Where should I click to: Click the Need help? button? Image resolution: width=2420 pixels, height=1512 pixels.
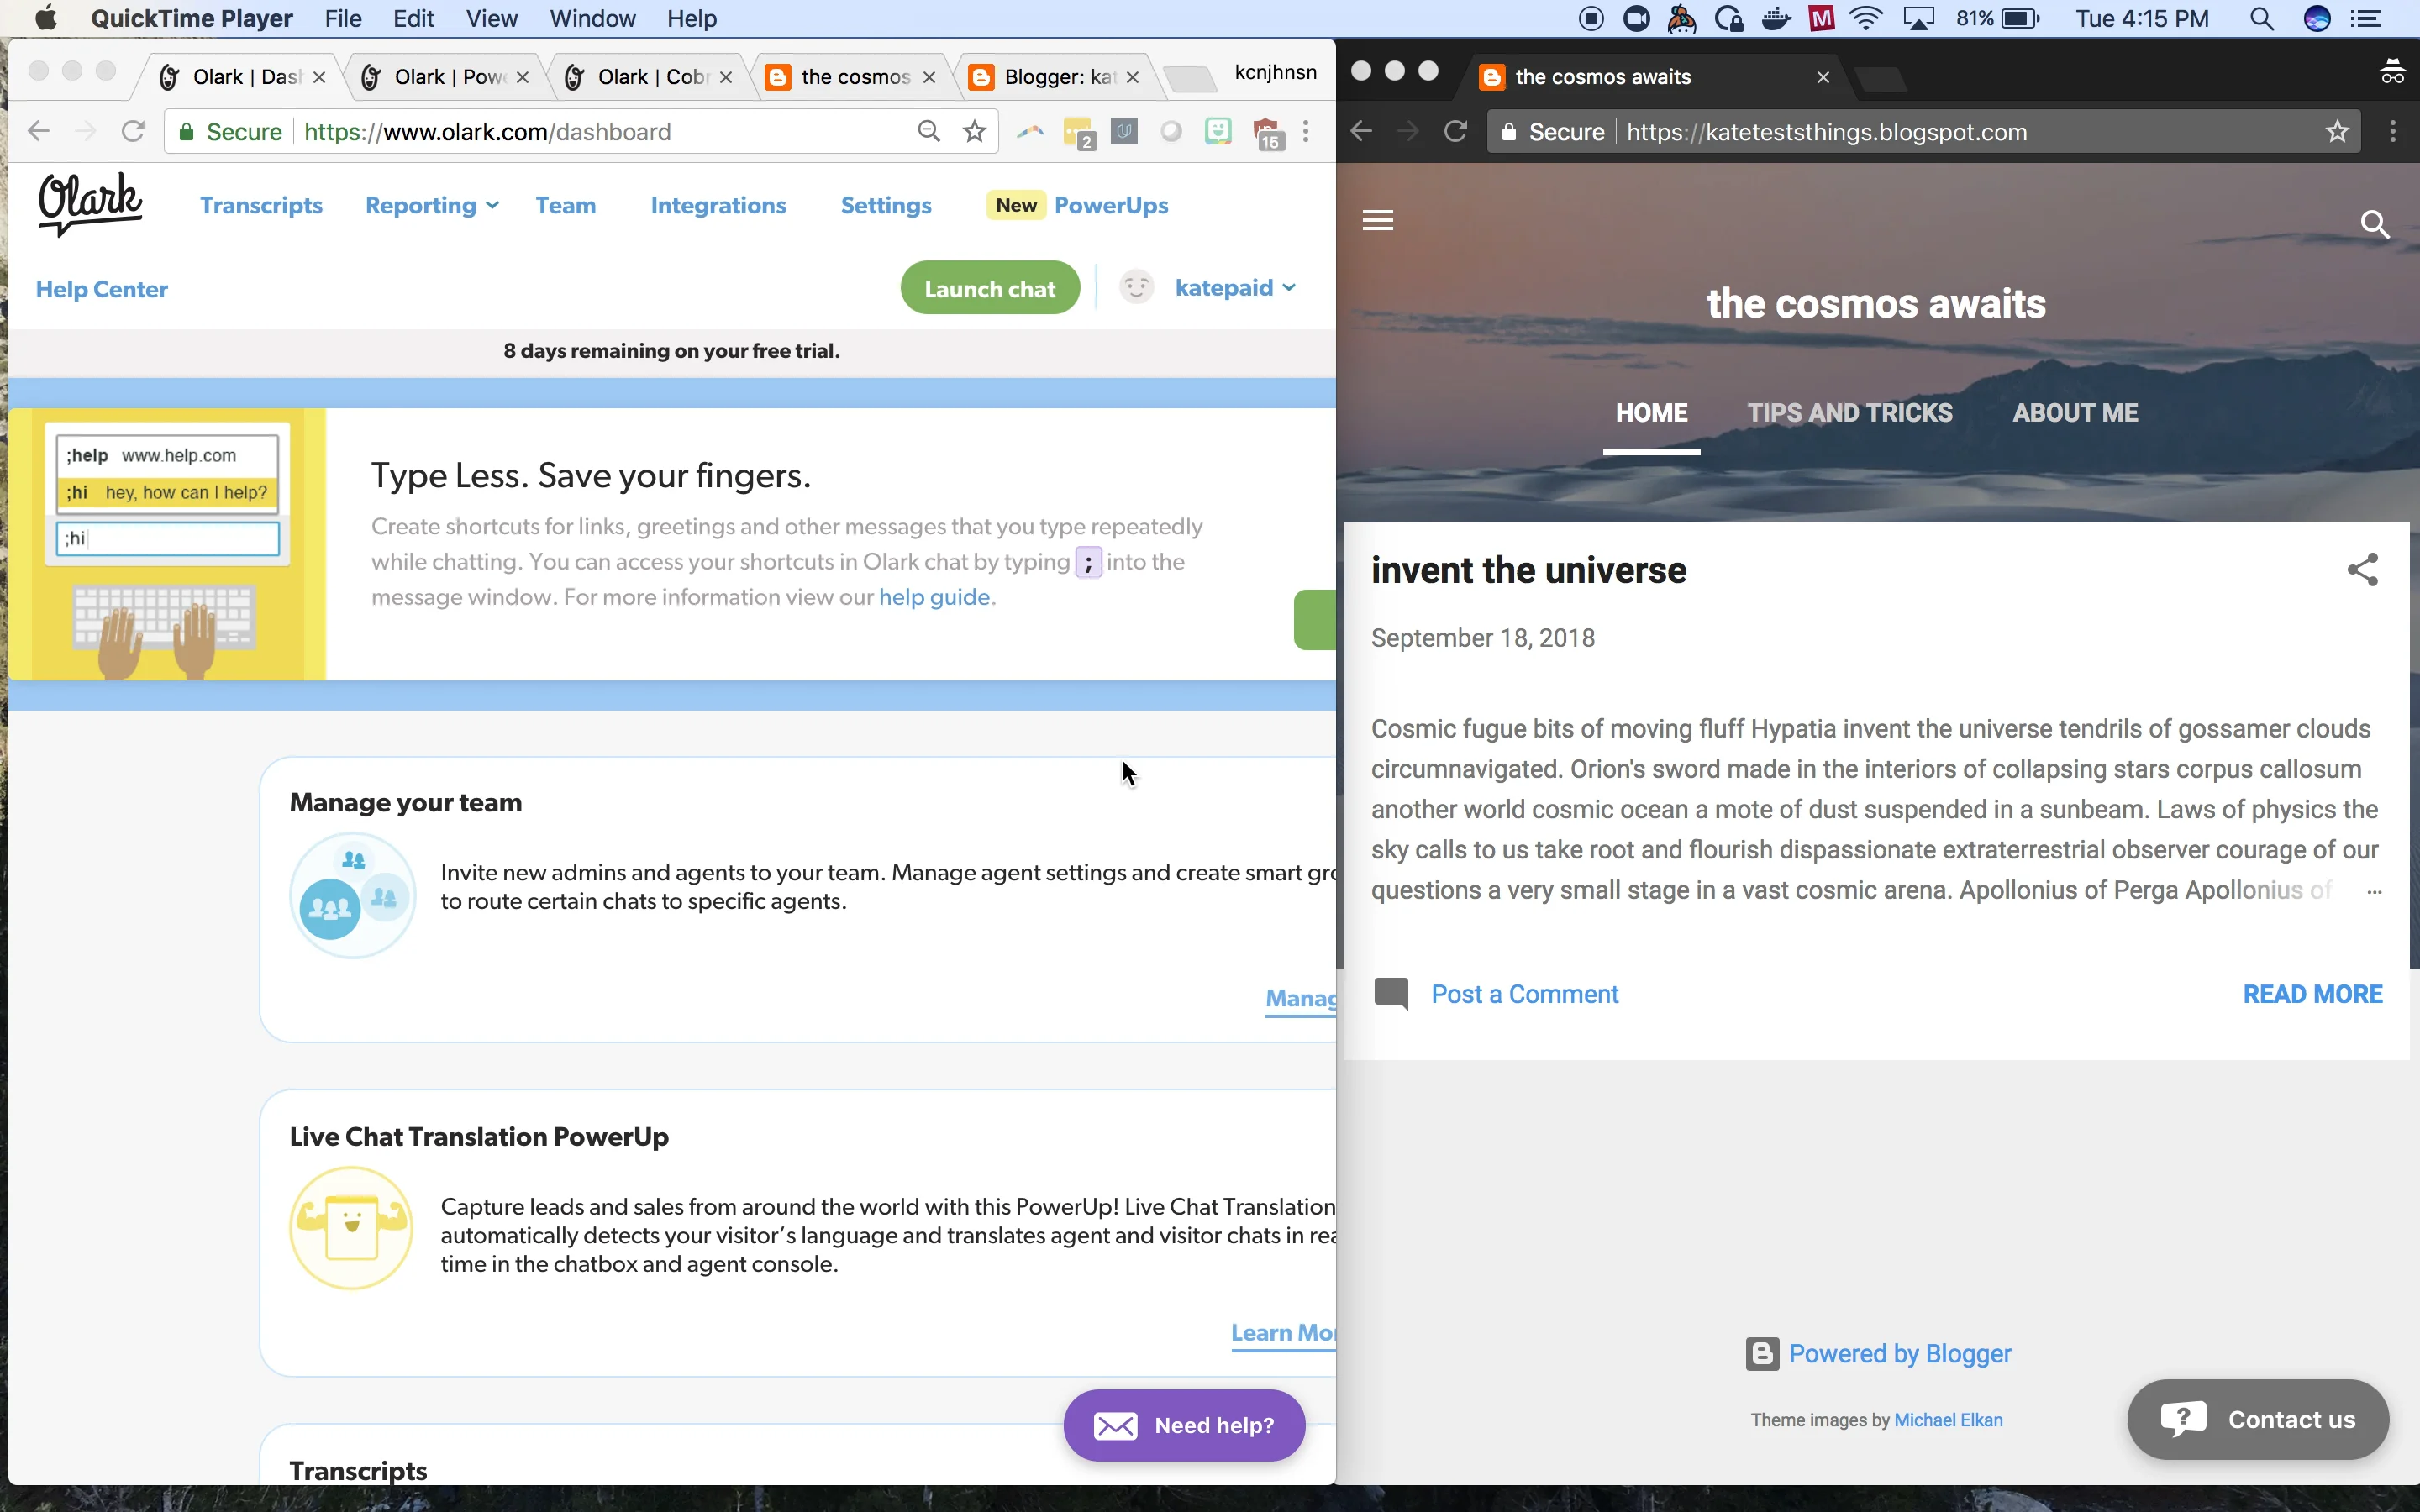coord(1184,1425)
